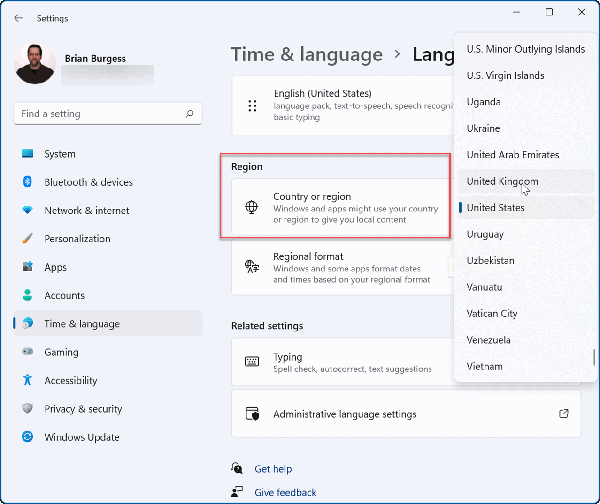
Task: Open Bluetooth & devices category
Action: point(108,182)
